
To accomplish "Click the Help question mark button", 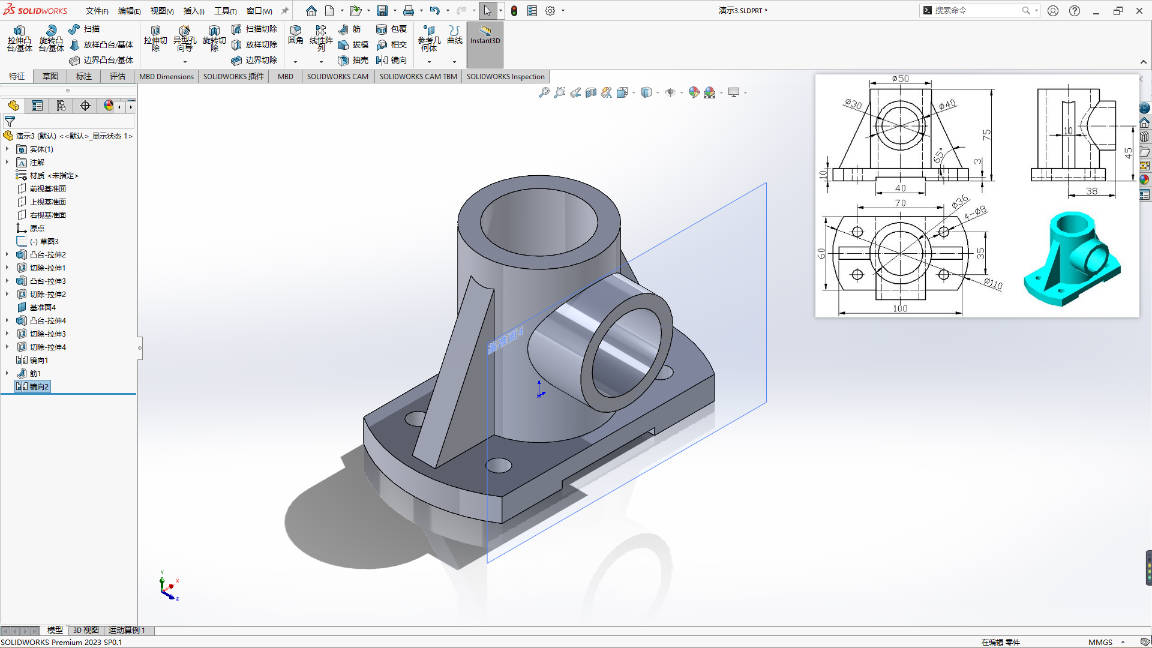I will click(x=1074, y=10).
